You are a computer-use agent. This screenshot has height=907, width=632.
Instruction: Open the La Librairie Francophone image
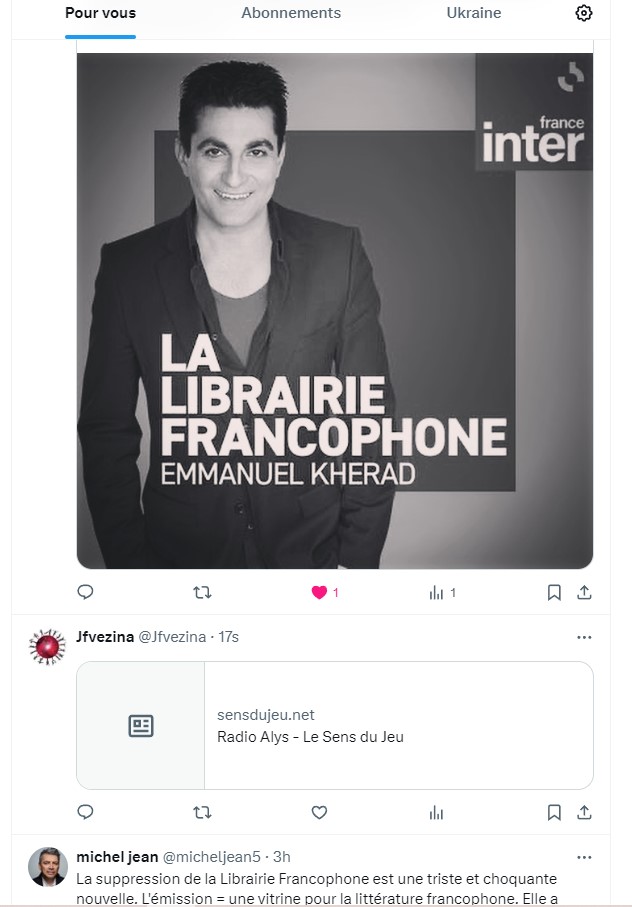click(x=335, y=310)
